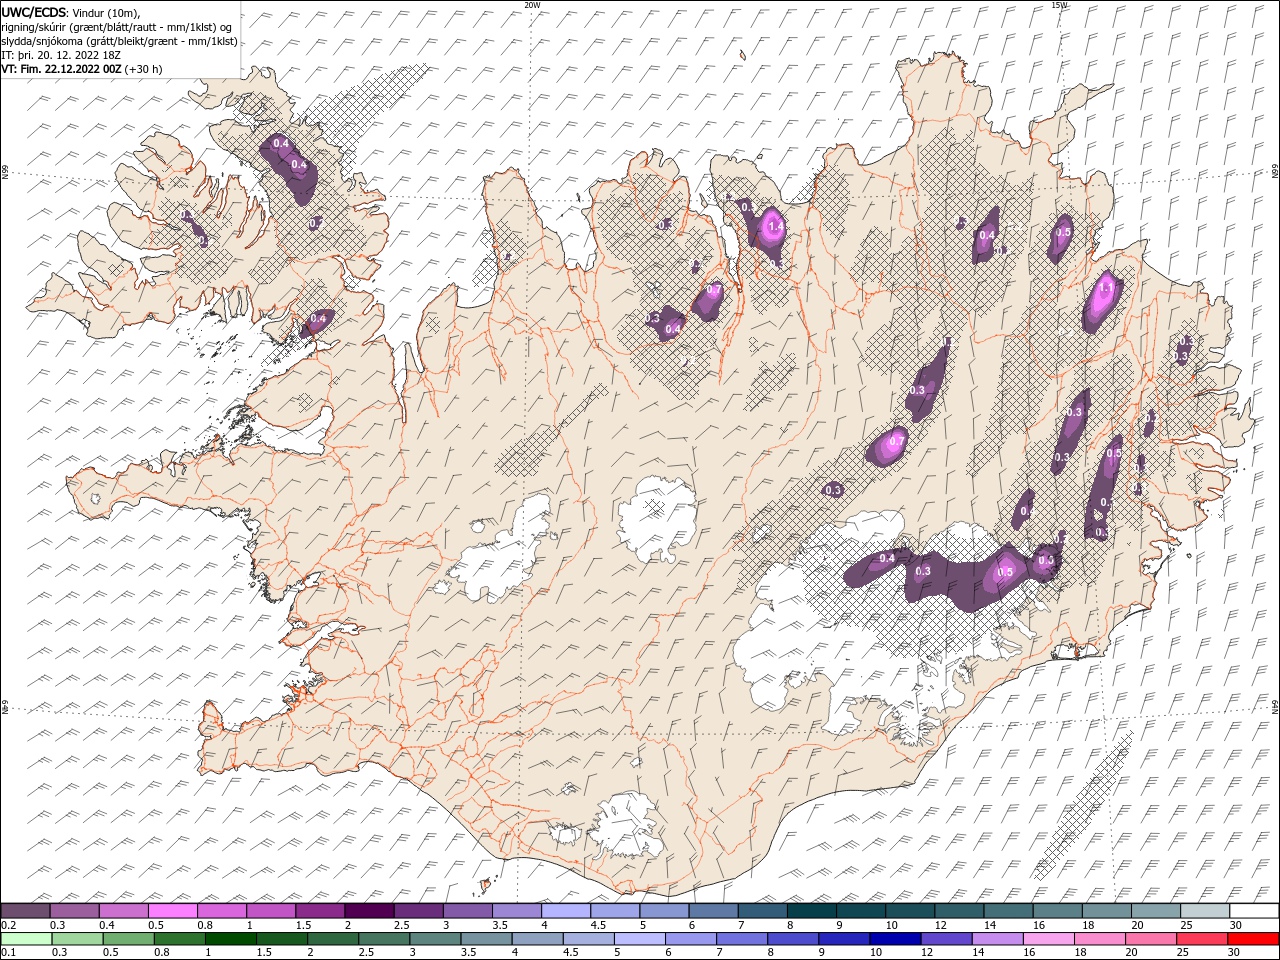Screen dimensions: 1280x960
Task: Click the '3.5' label in the top legend row
Action: coord(500,925)
